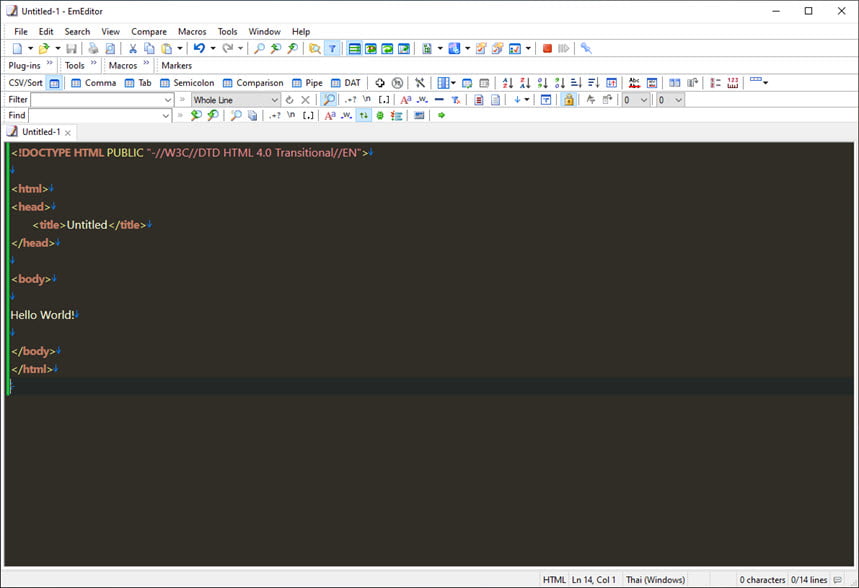
Task: Switch to Comma separated mode
Action: 94,83
